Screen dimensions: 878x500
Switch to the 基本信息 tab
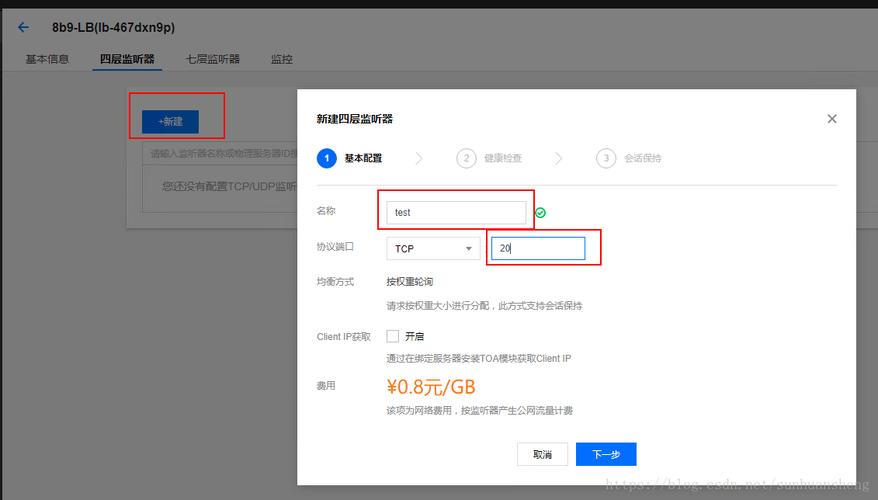click(47, 59)
